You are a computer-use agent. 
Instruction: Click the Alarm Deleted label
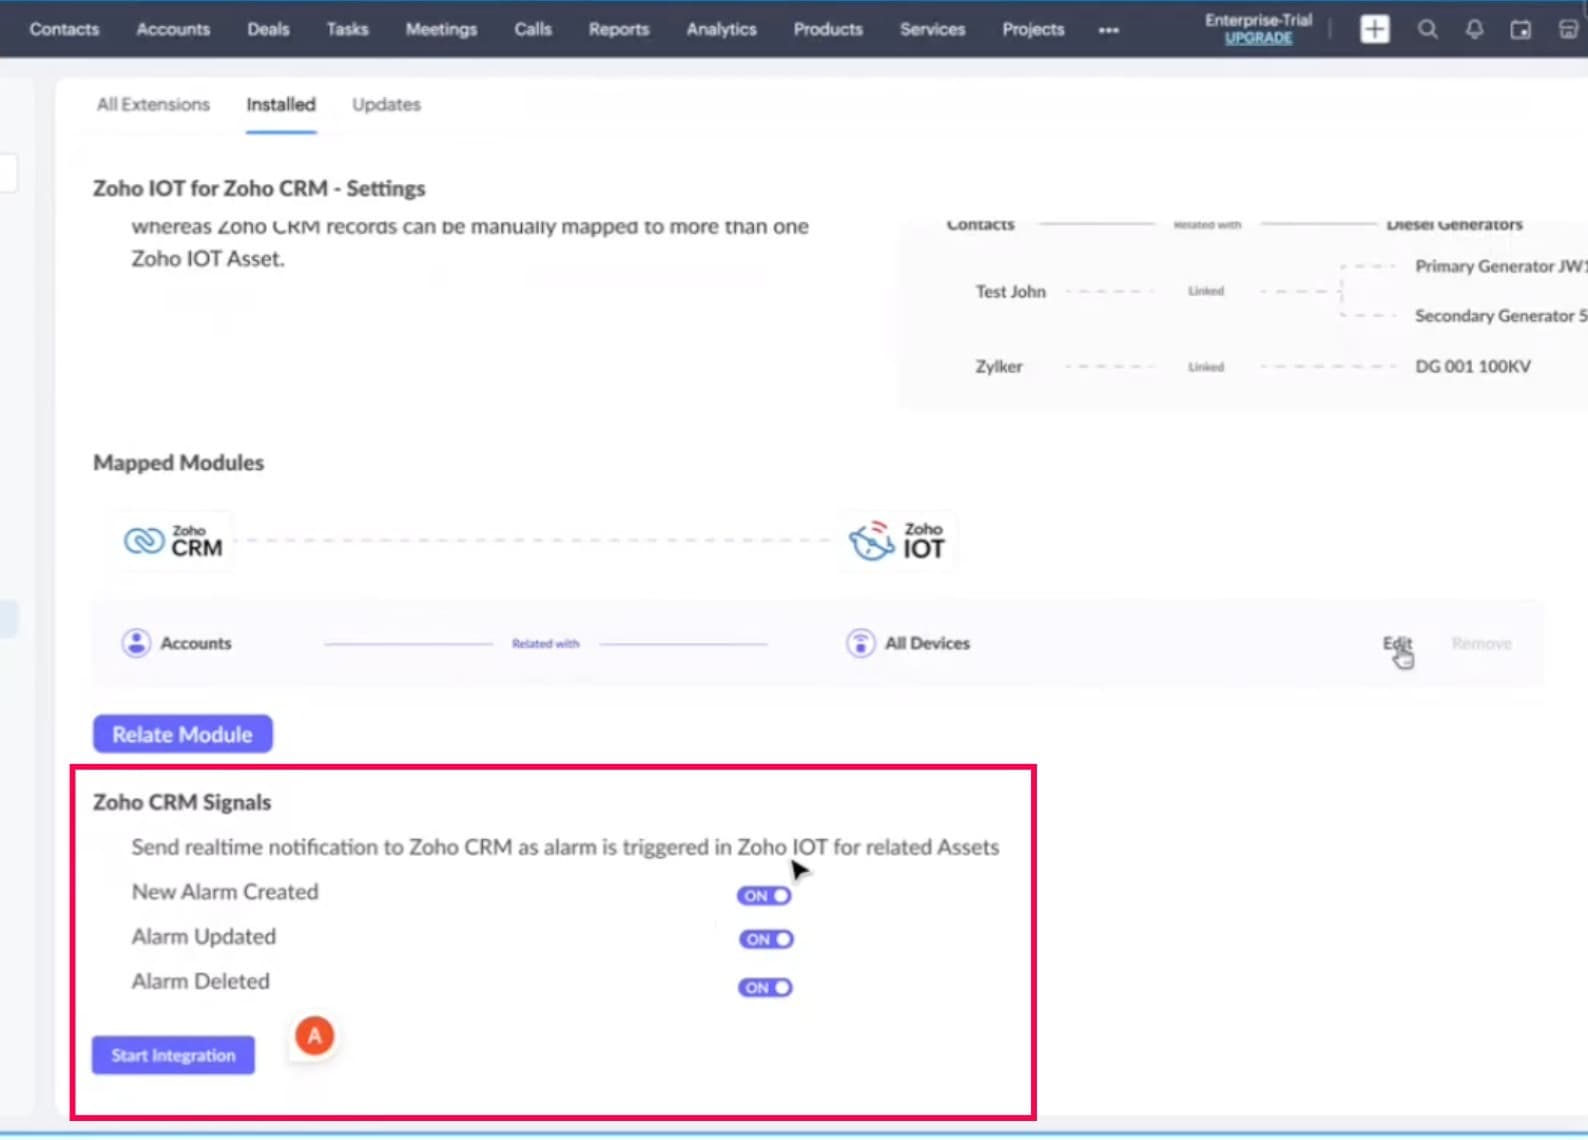pyautogui.click(x=201, y=982)
